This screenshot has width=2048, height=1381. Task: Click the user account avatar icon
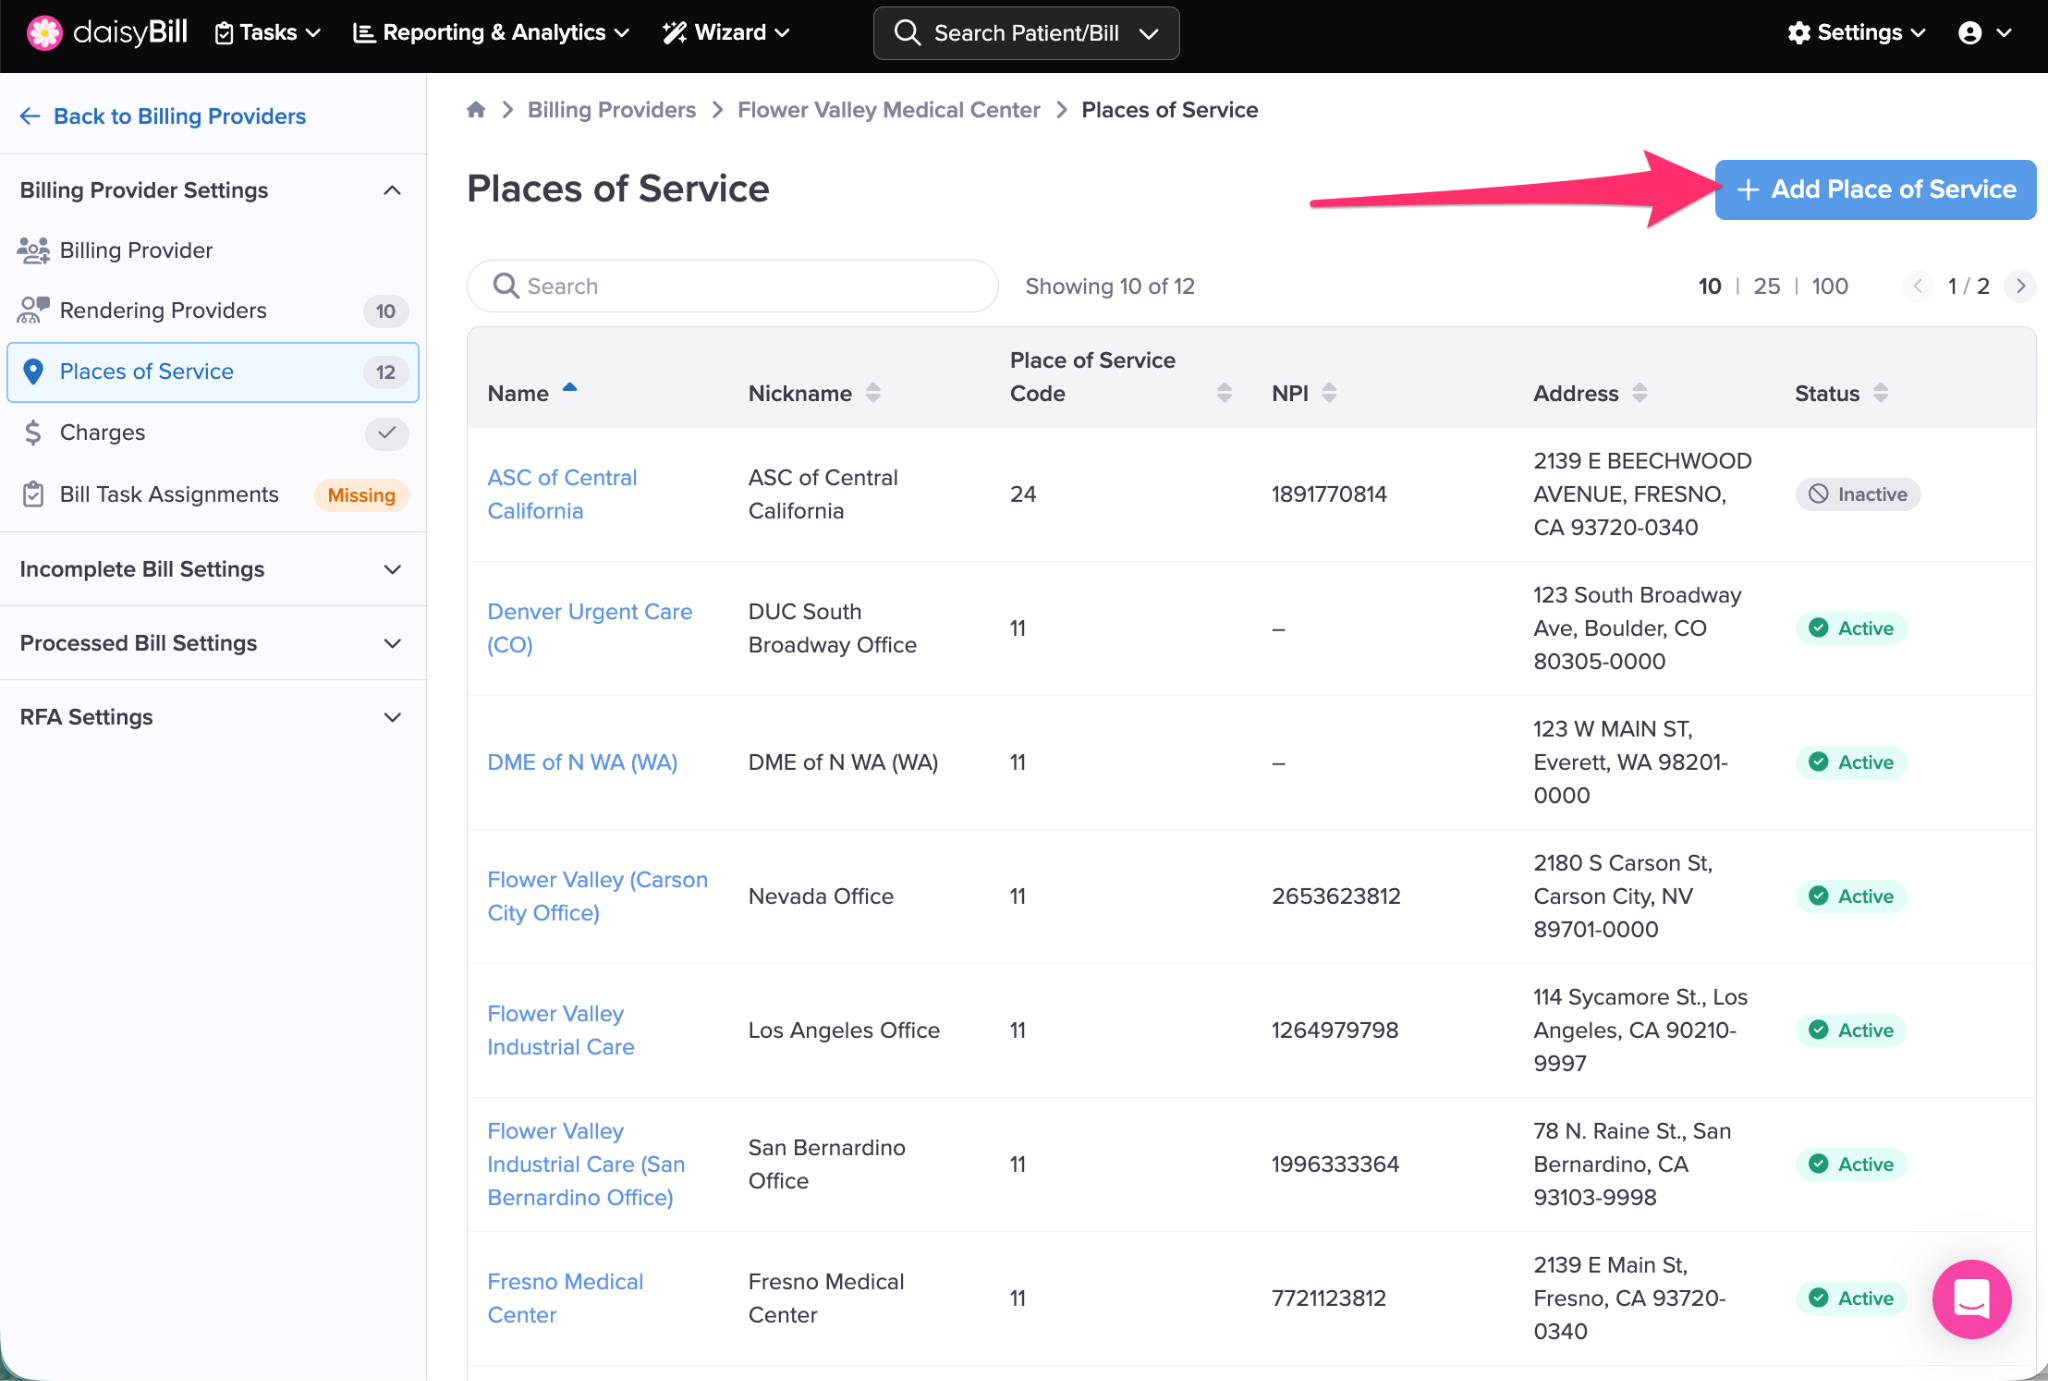pyautogui.click(x=1970, y=33)
